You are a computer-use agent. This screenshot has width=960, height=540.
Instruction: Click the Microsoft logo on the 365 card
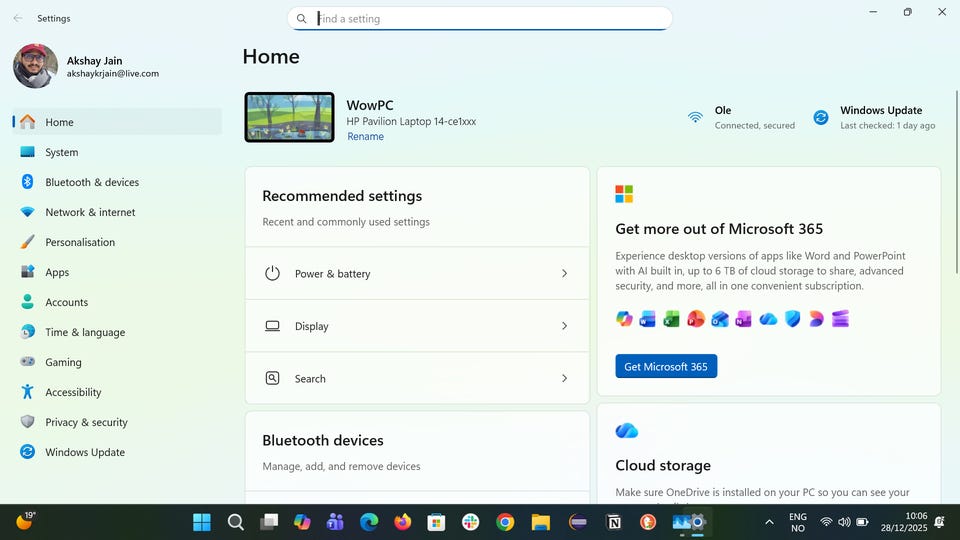click(624, 194)
